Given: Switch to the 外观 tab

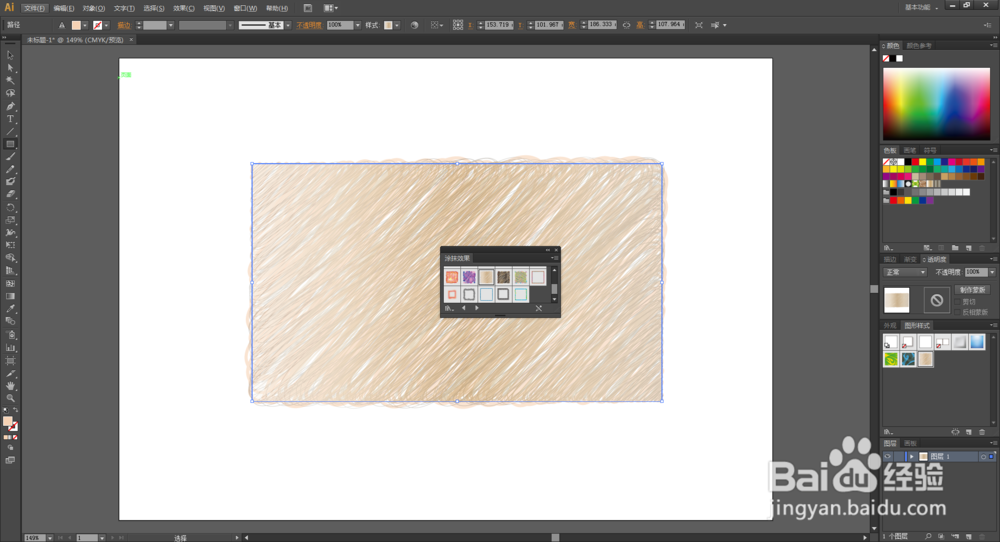Looking at the screenshot, I should click(890, 326).
